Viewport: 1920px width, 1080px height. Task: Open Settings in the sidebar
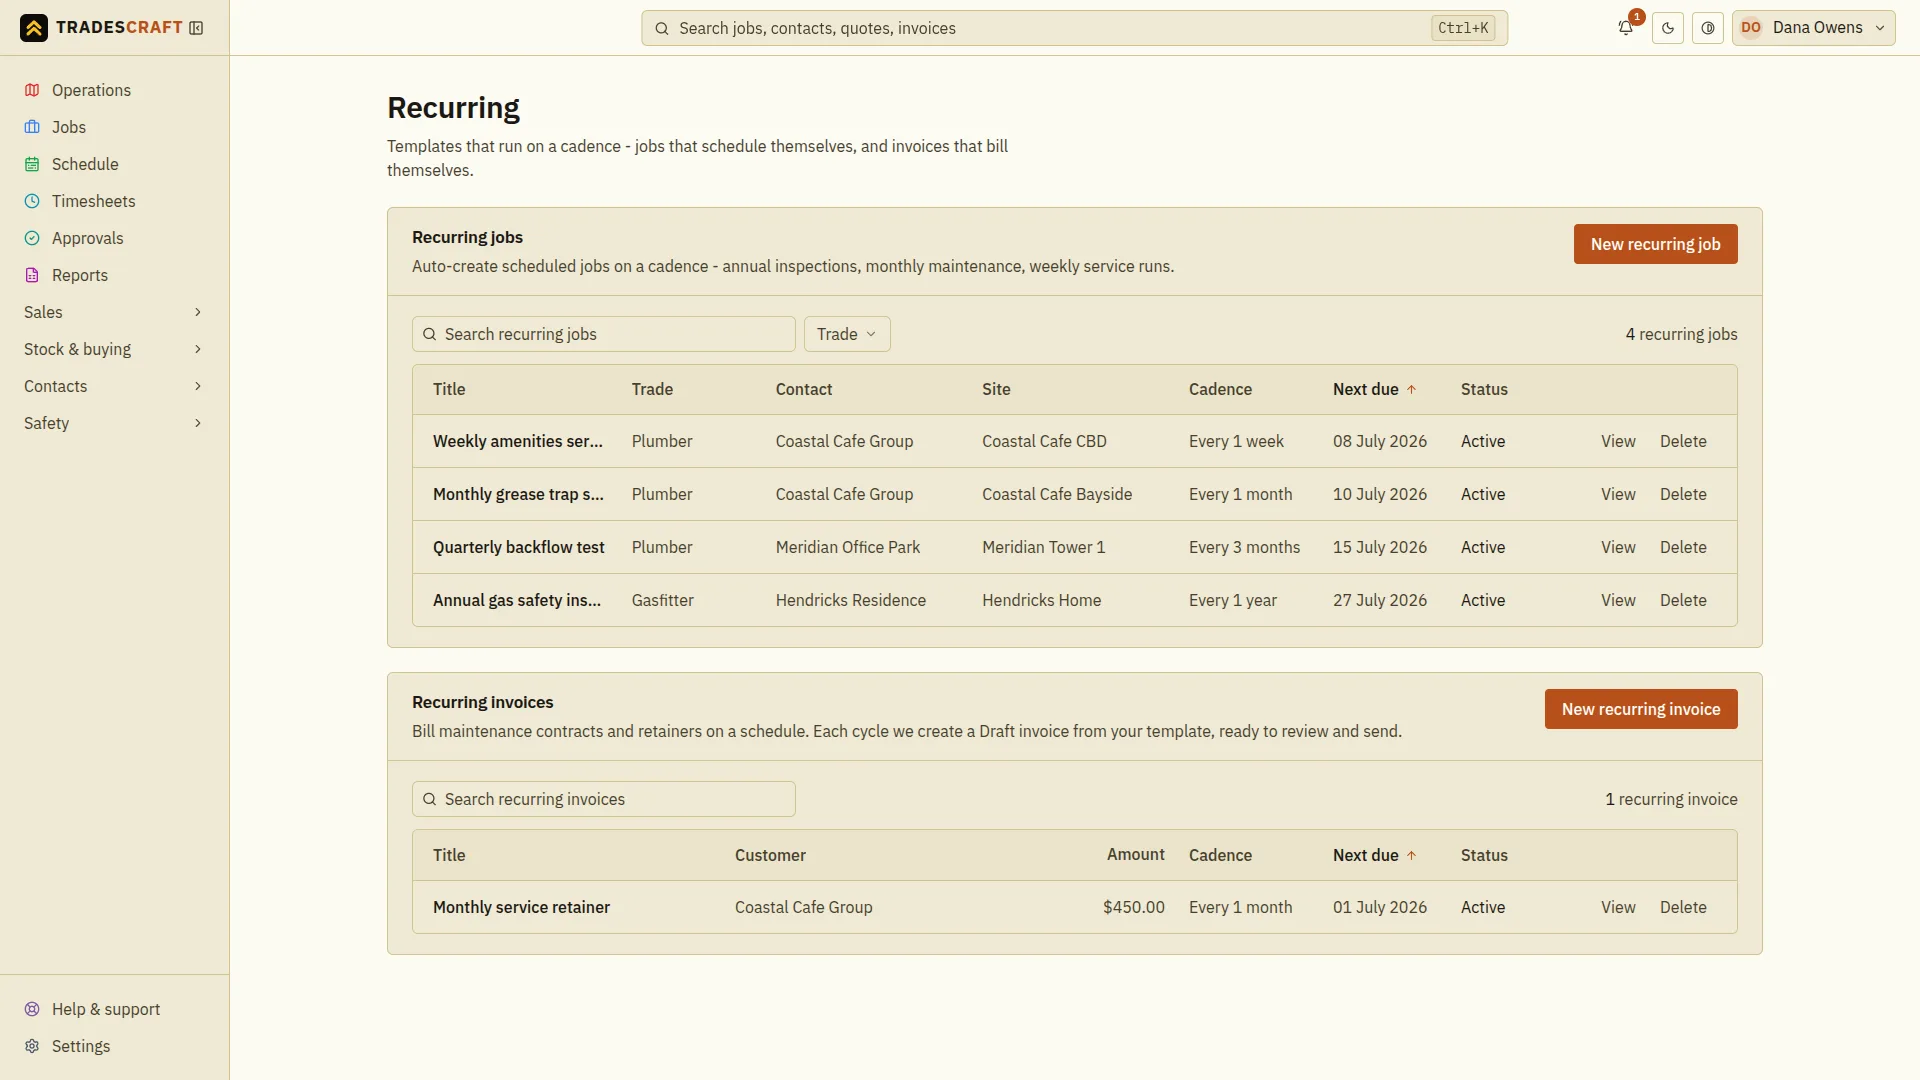coord(114,1046)
